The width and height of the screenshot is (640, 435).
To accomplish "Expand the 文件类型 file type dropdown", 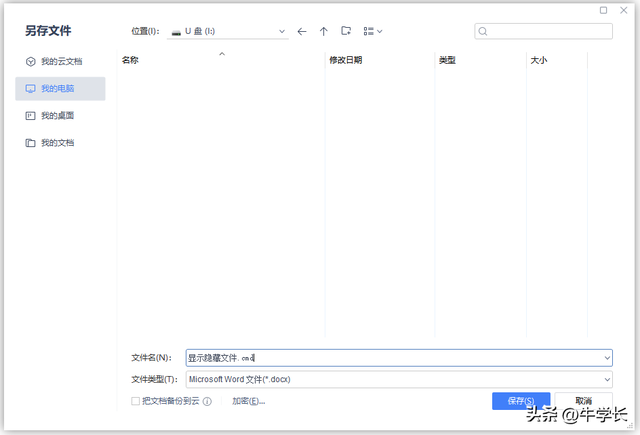I will coord(606,380).
